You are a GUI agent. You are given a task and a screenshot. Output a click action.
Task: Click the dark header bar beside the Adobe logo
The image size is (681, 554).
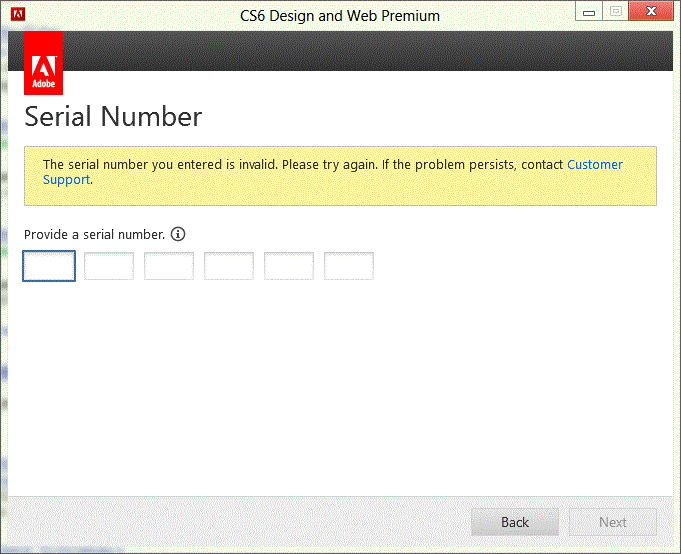point(370,52)
